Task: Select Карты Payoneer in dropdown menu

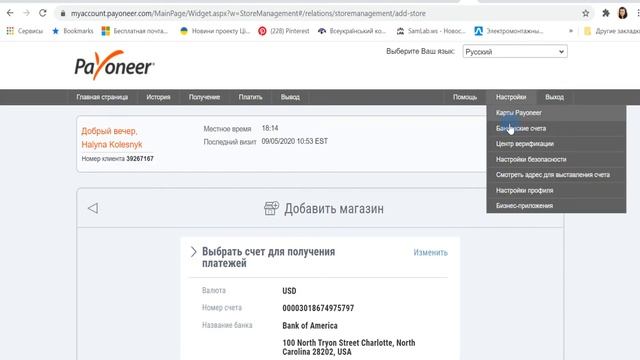Action: (556, 113)
